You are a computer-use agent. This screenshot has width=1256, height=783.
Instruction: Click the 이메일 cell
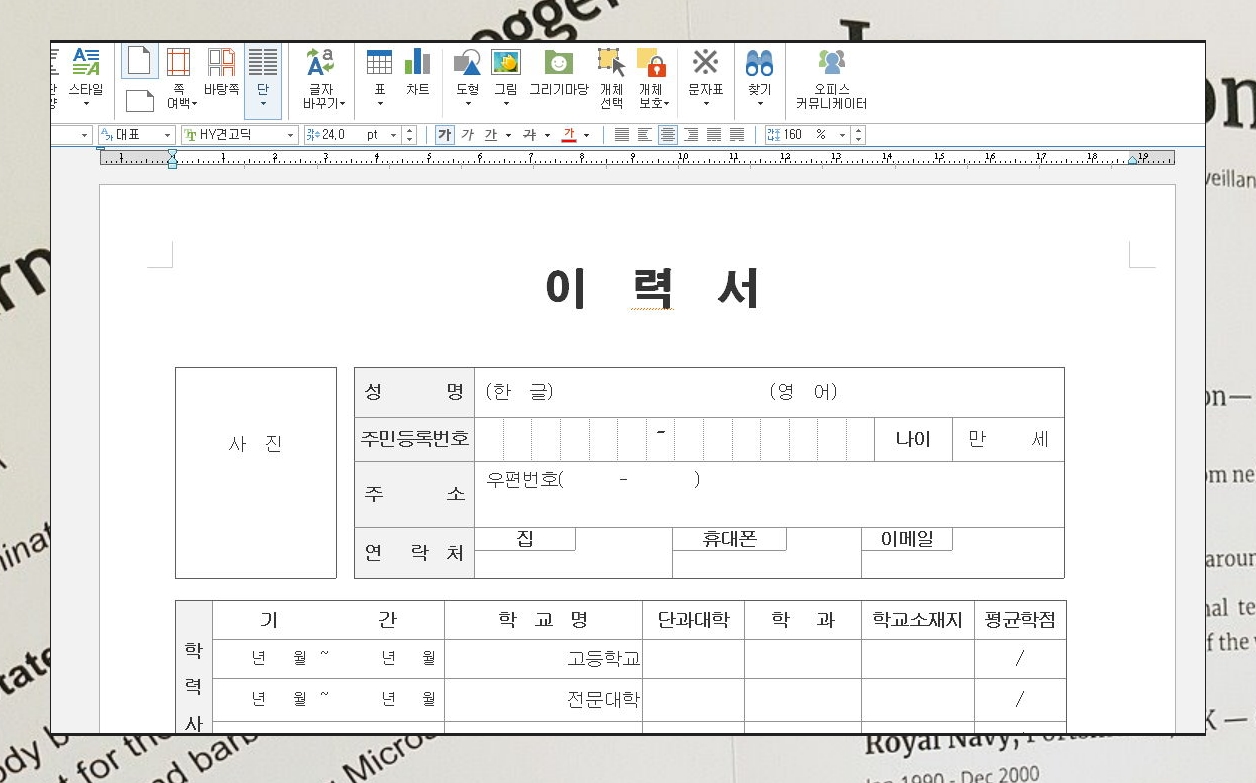907,539
